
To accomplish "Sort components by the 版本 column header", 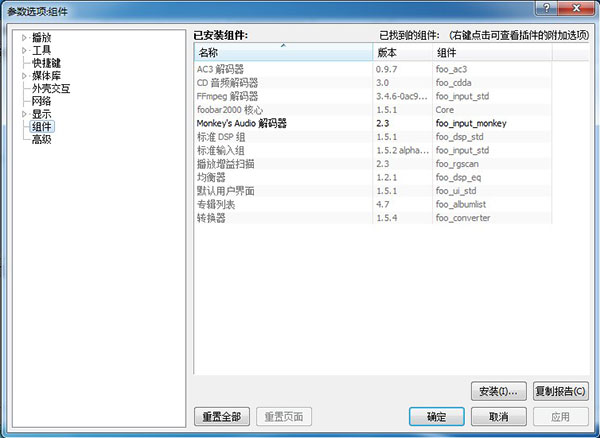I will point(403,52).
